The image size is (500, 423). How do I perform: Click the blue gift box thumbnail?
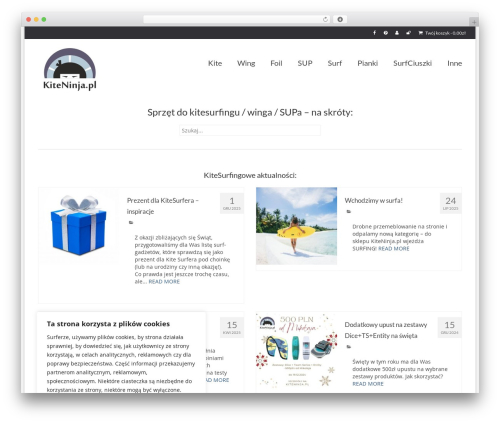79,225
